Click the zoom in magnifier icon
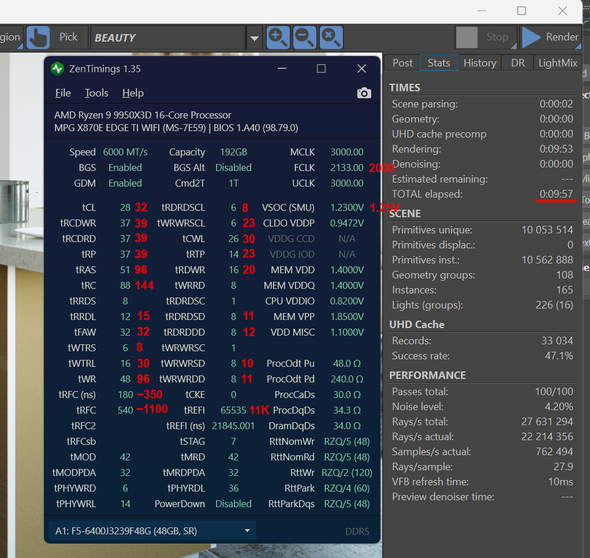Screen dimensions: 590x558 coord(278,37)
